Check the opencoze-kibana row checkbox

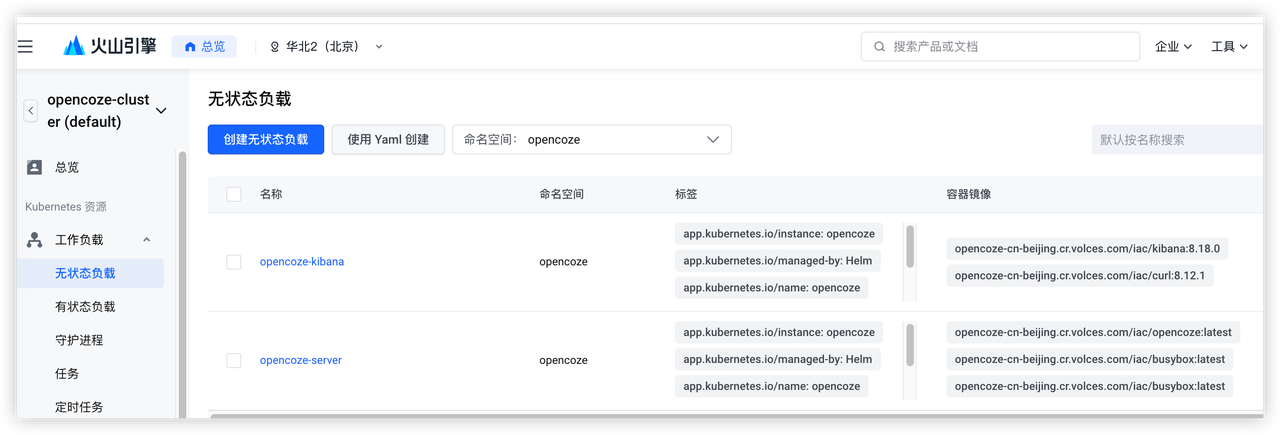234,262
